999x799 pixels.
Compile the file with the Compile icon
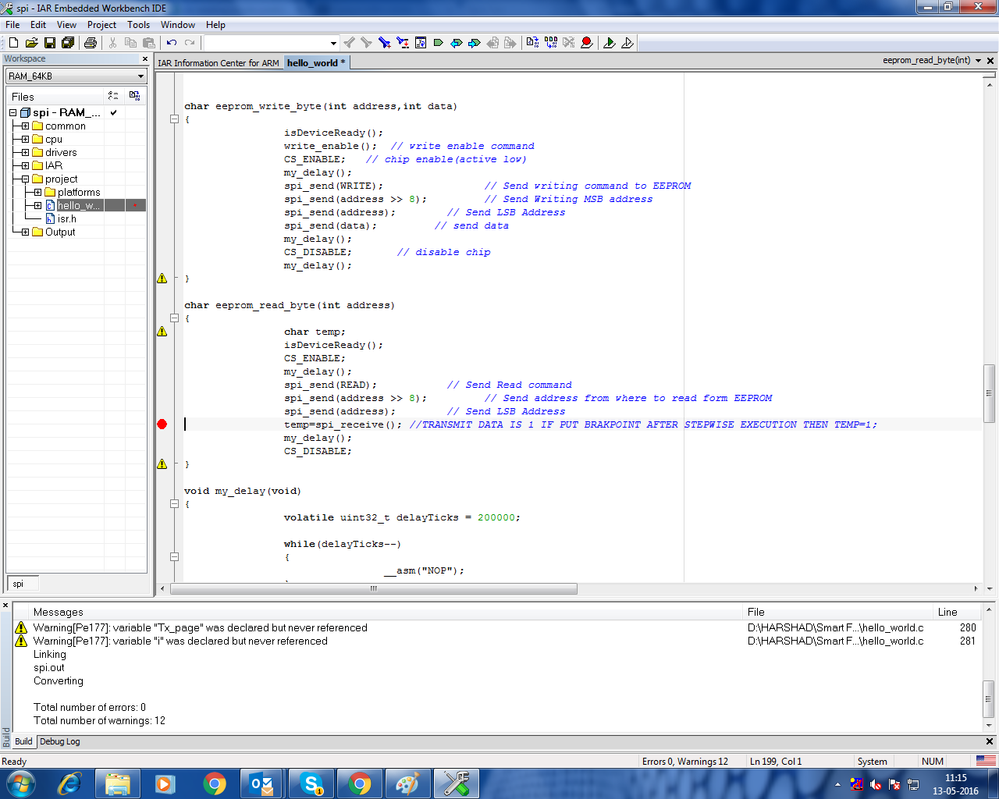[533, 43]
